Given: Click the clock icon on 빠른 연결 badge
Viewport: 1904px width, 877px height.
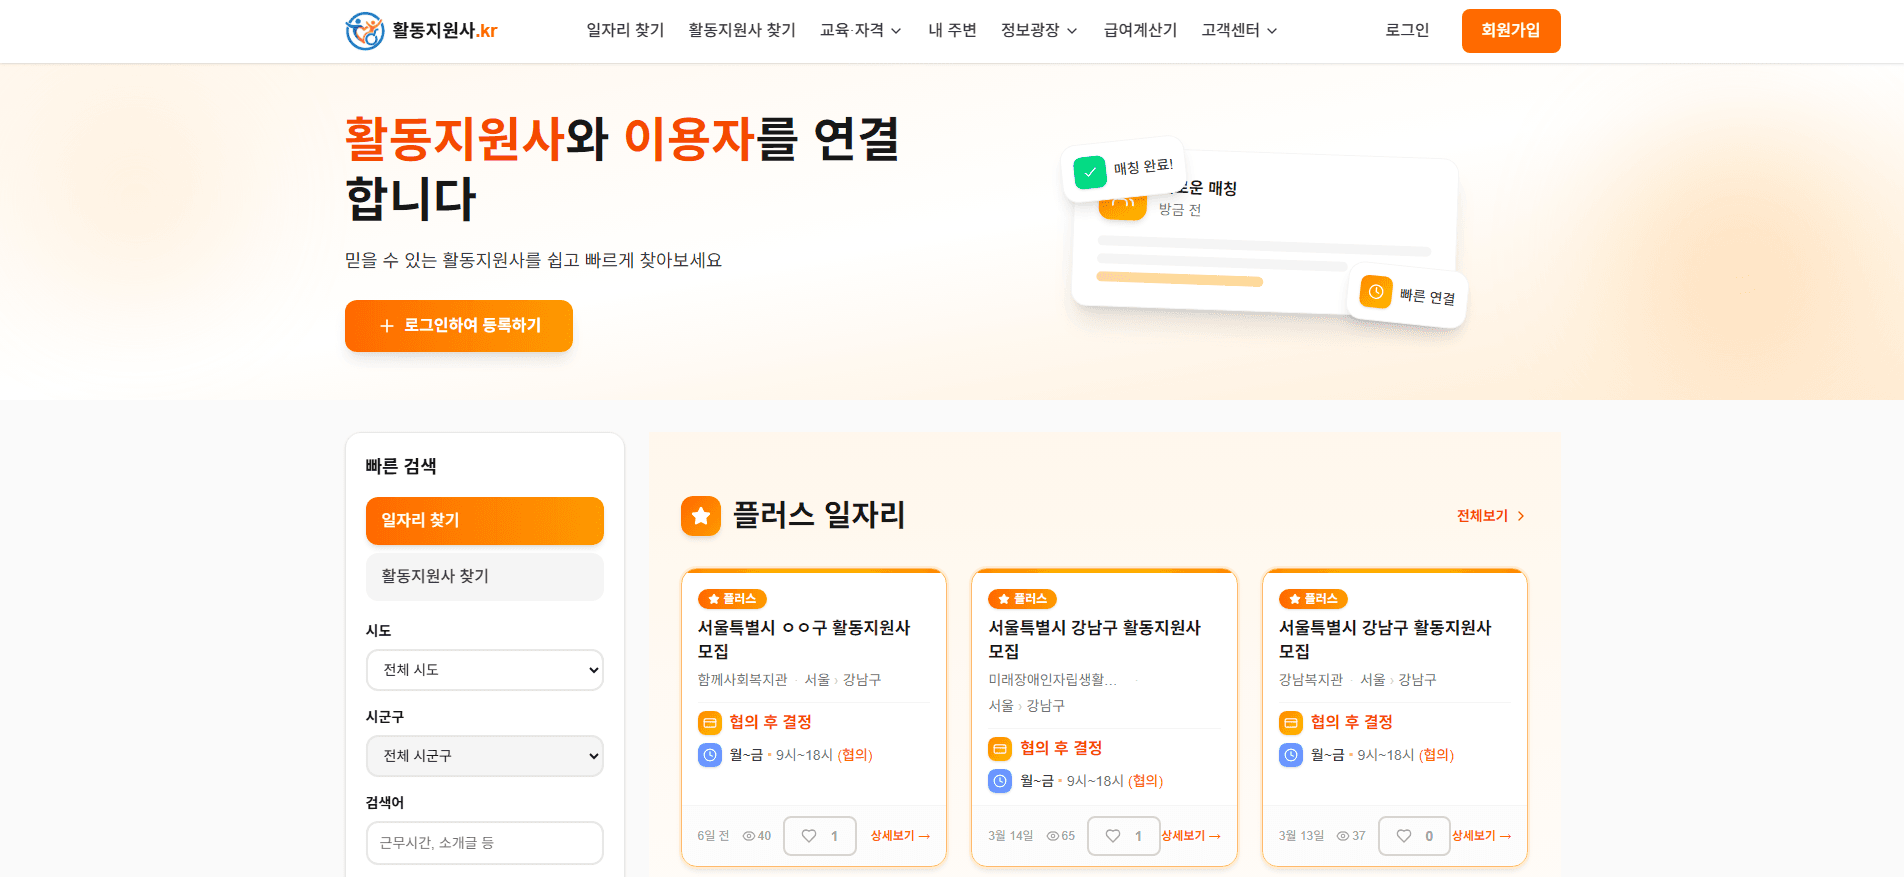Looking at the screenshot, I should point(1376,292).
